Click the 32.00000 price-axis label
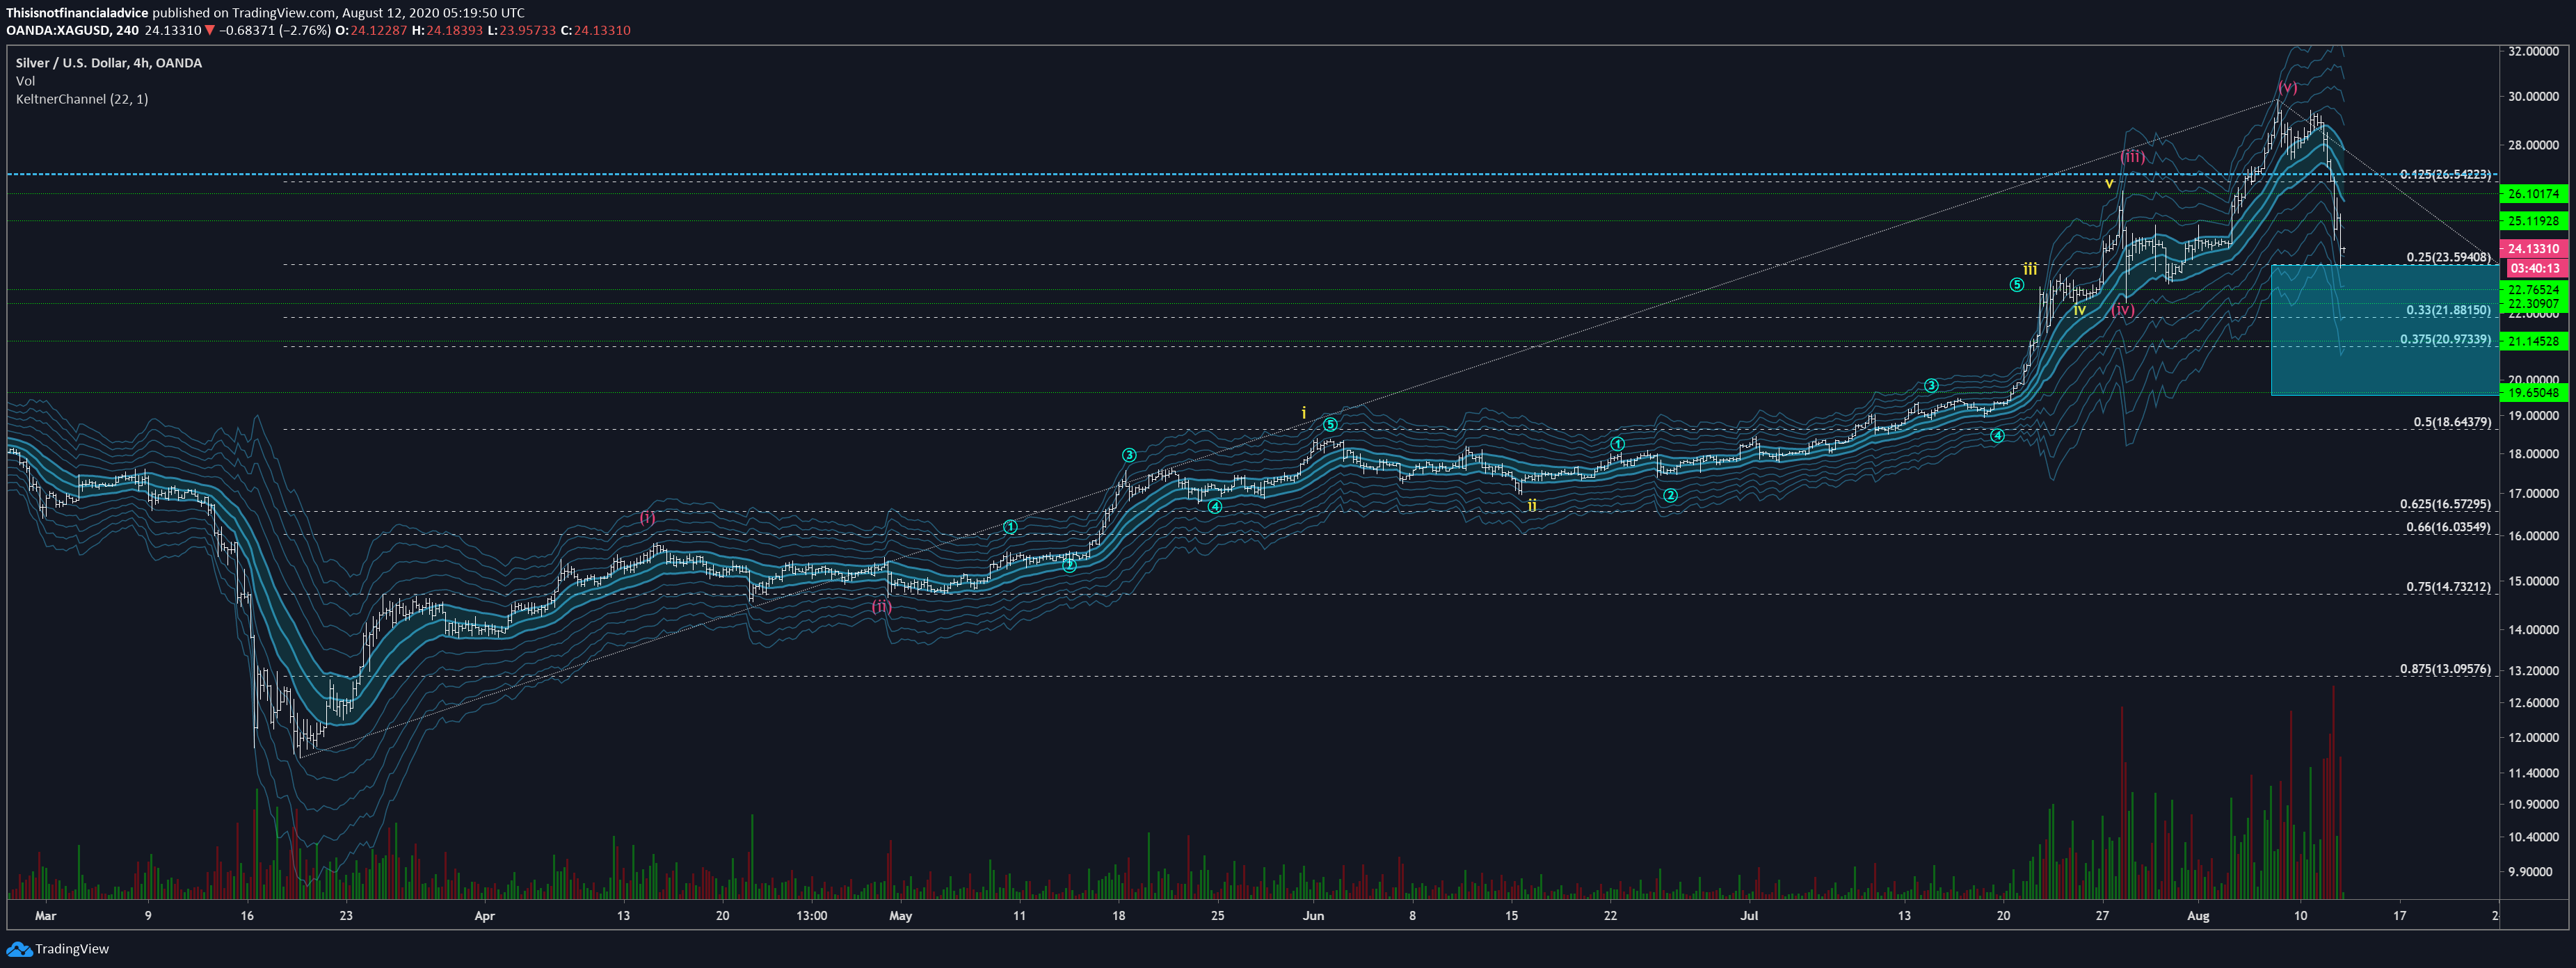 click(x=2533, y=51)
